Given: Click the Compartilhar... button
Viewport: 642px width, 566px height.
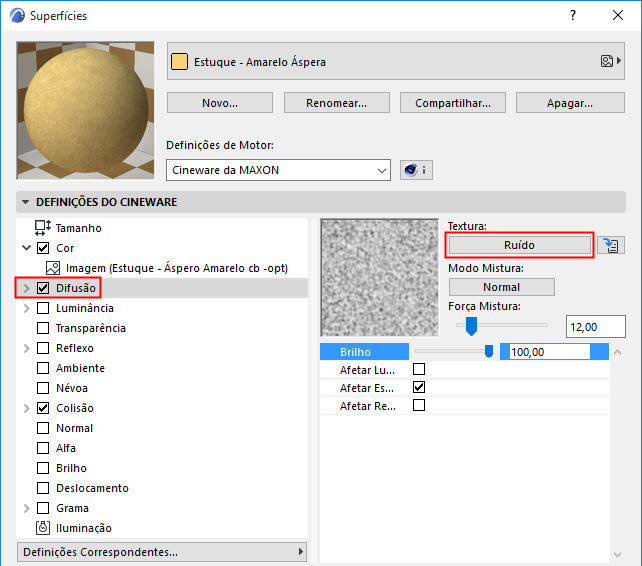Looking at the screenshot, I should (453, 102).
